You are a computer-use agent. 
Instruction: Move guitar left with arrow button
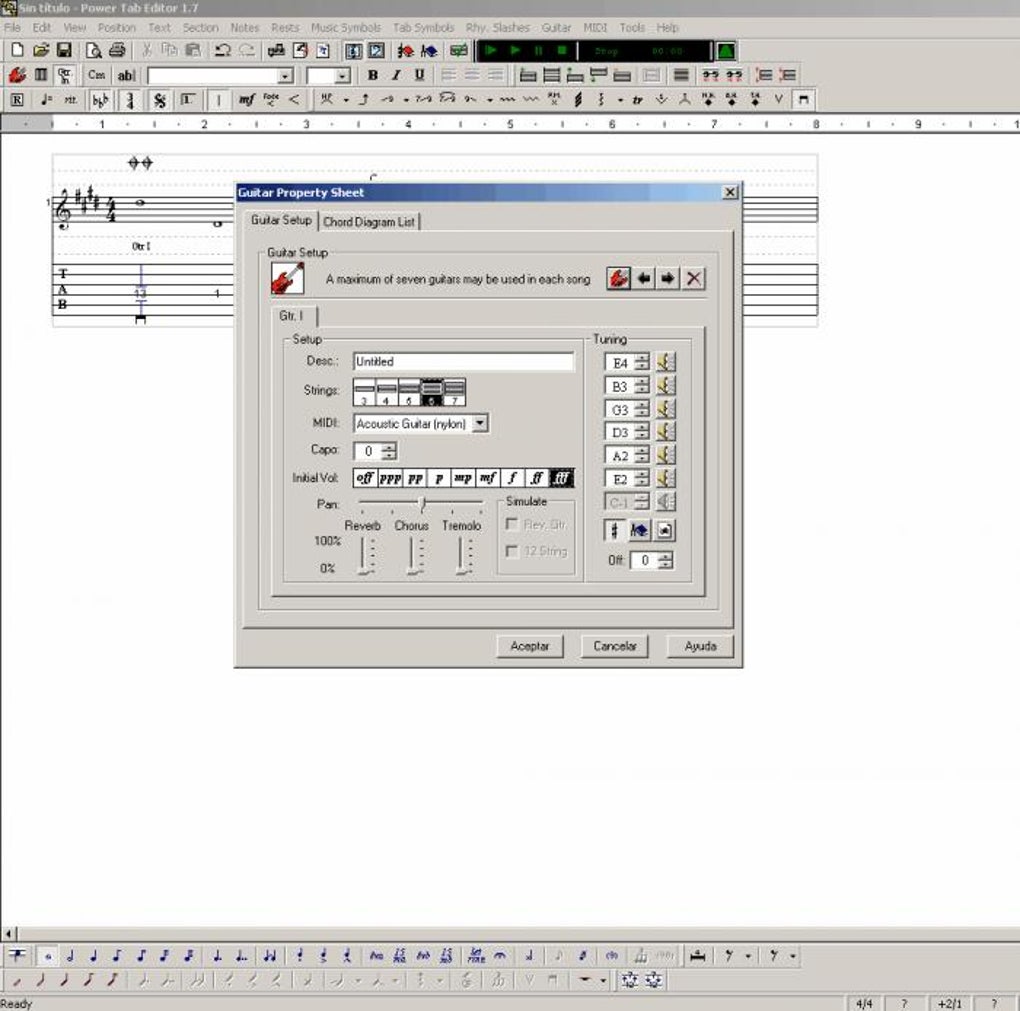click(644, 278)
